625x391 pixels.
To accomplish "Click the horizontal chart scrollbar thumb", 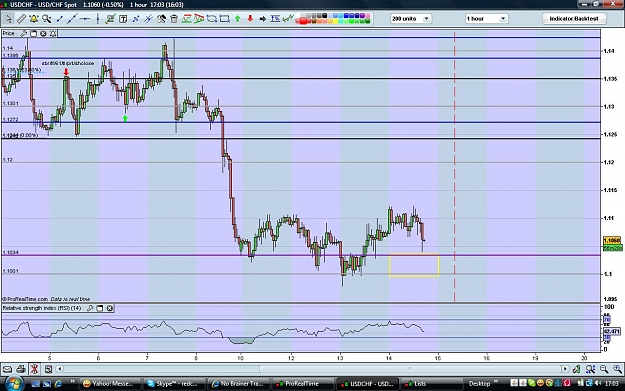I will tap(410, 369).
